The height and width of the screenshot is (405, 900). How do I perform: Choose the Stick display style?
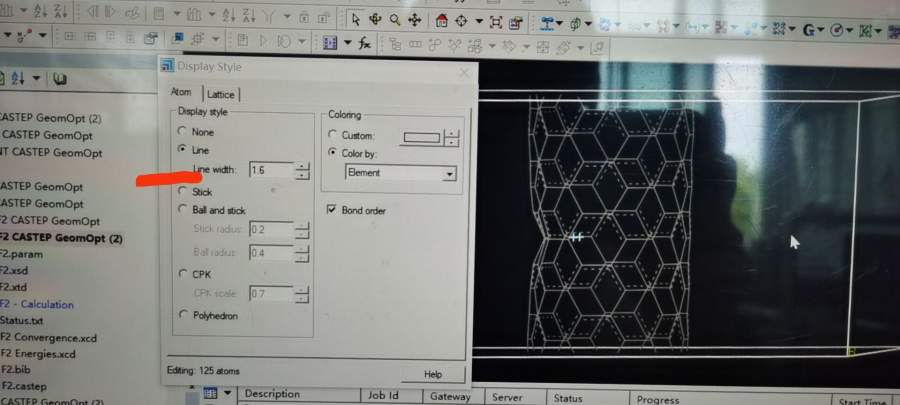pos(183,191)
